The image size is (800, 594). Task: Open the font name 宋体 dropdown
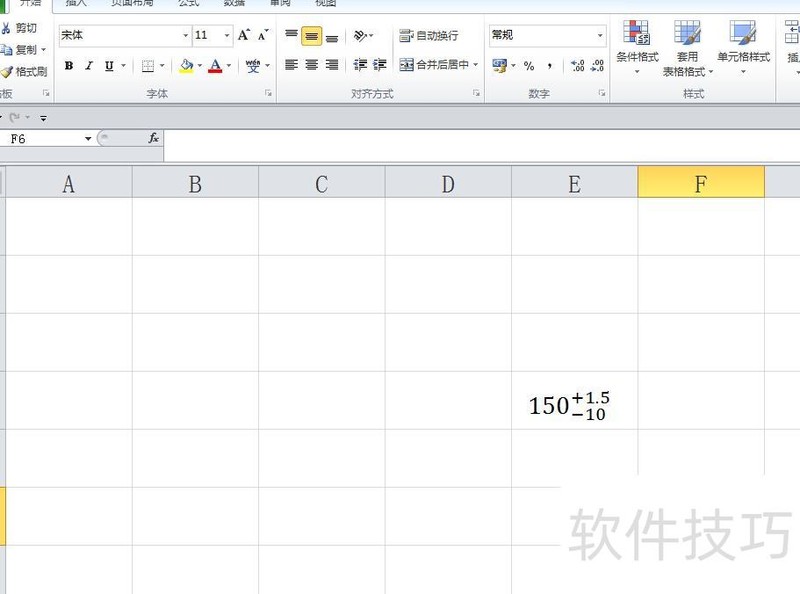(x=185, y=33)
